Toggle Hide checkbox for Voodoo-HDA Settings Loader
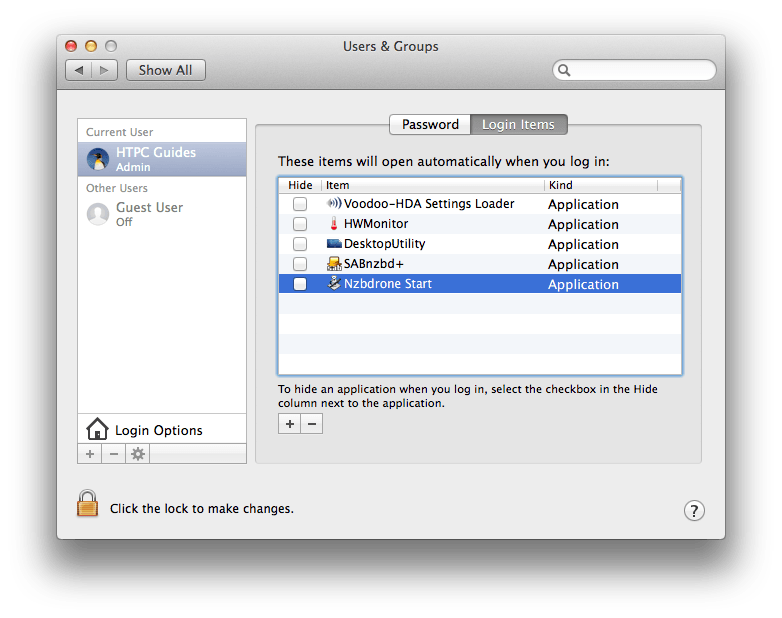This screenshot has width=782, height=618. pos(300,204)
